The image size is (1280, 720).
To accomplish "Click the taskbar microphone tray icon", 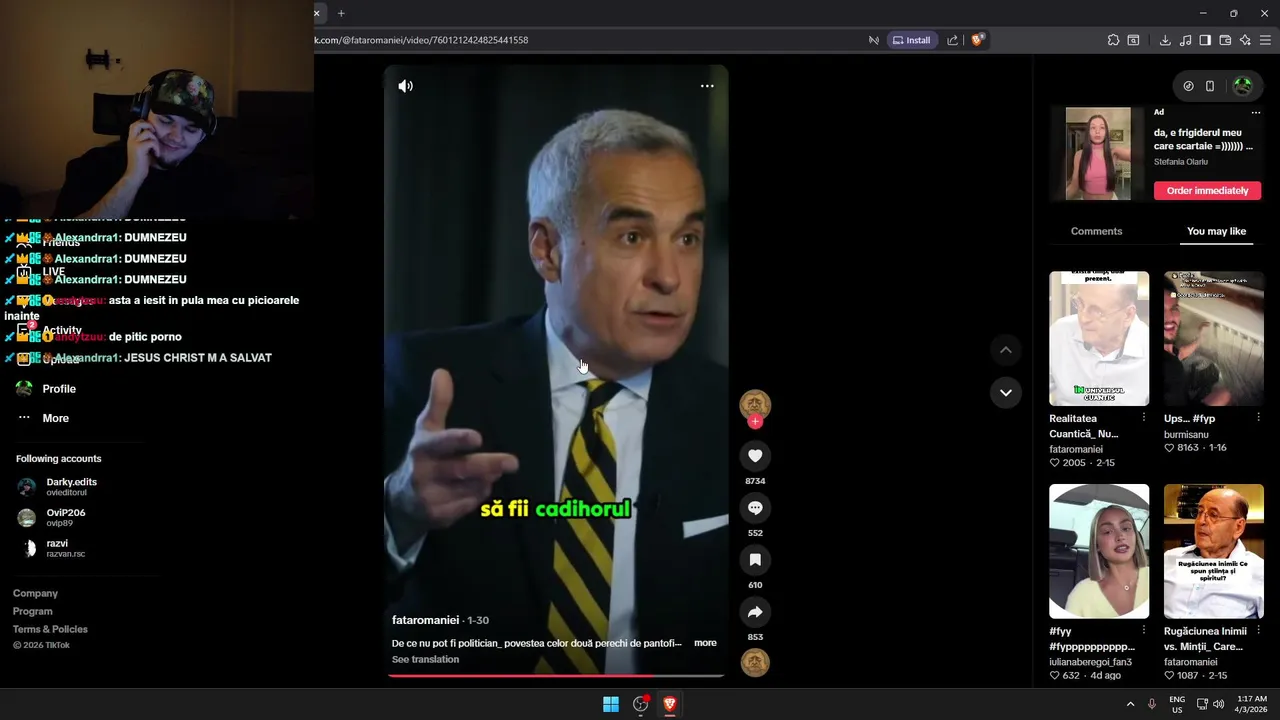I will pyautogui.click(x=1152, y=704).
